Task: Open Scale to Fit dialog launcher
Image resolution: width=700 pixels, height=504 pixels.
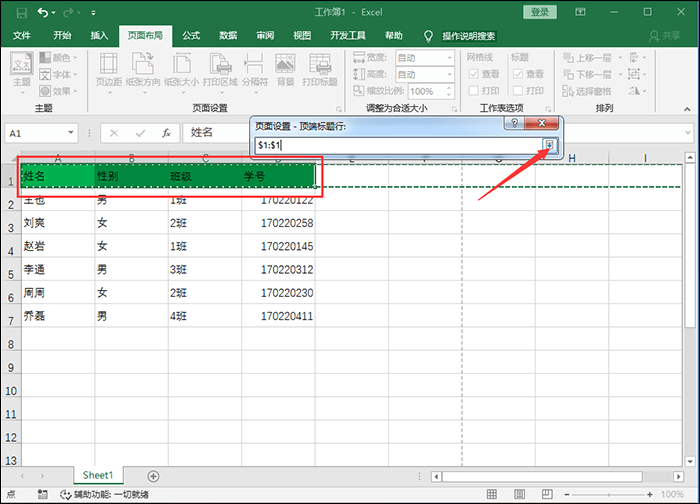Action: (x=454, y=108)
